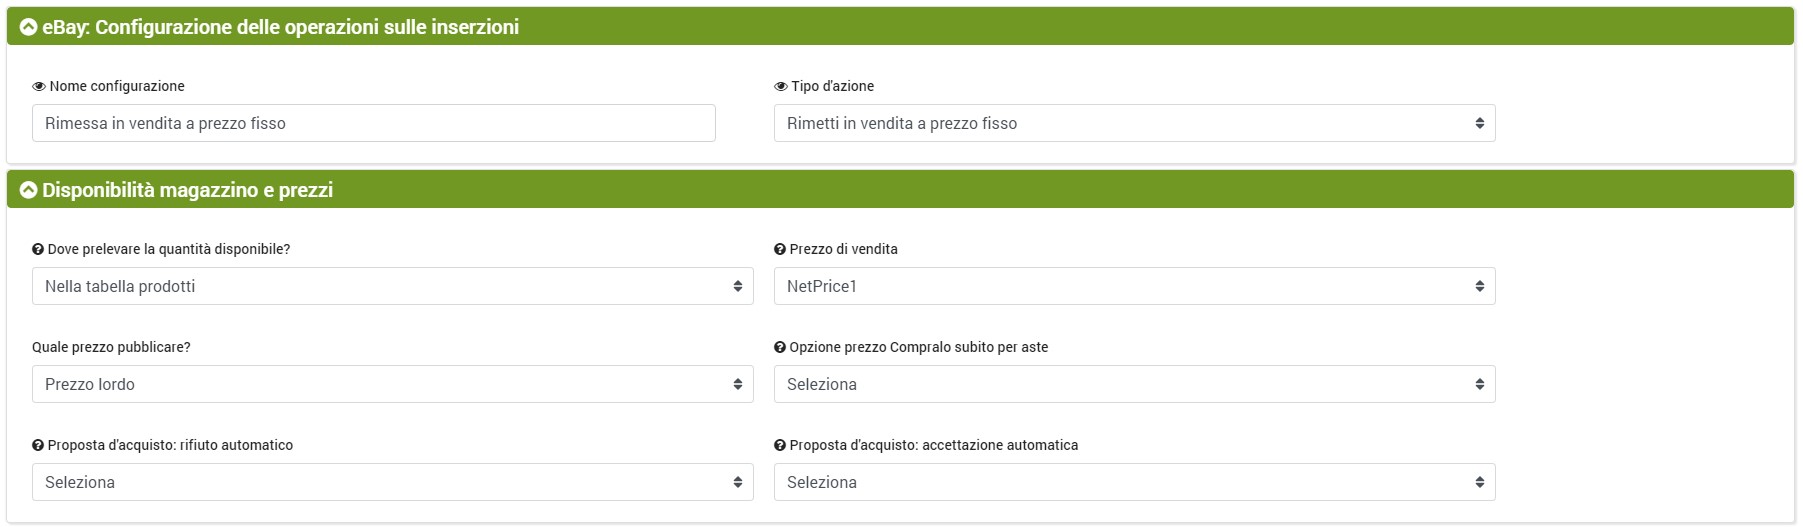Image resolution: width=1803 pixels, height=527 pixels.
Task: Click help icon for Opzione prezzo Compralo subito
Action: click(x=780, y=348)
